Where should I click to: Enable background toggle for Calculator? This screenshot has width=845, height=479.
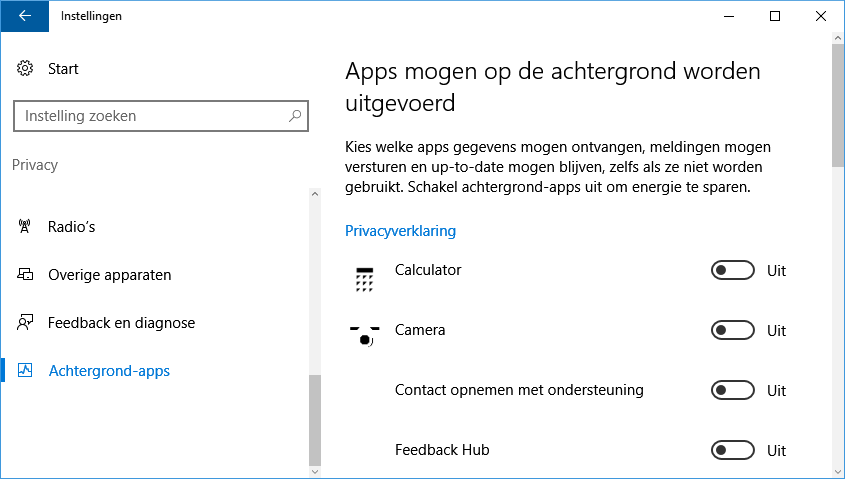pyautogui.click(x=732, y=271)
